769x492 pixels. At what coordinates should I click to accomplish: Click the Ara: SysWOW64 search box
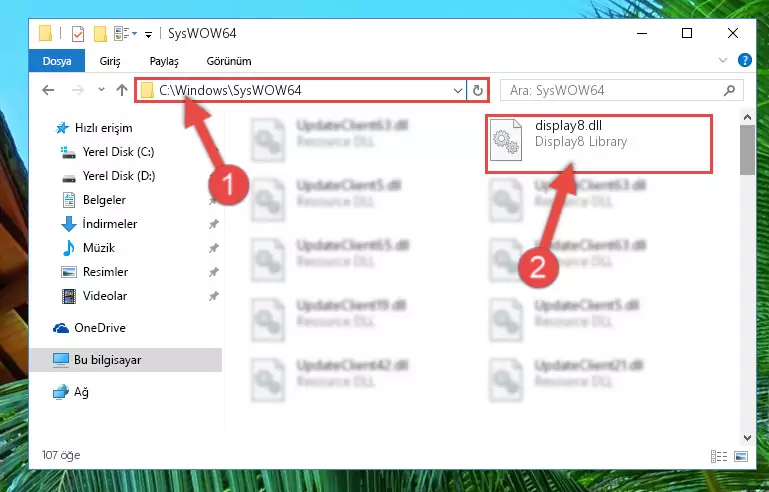tap(621, 90)
